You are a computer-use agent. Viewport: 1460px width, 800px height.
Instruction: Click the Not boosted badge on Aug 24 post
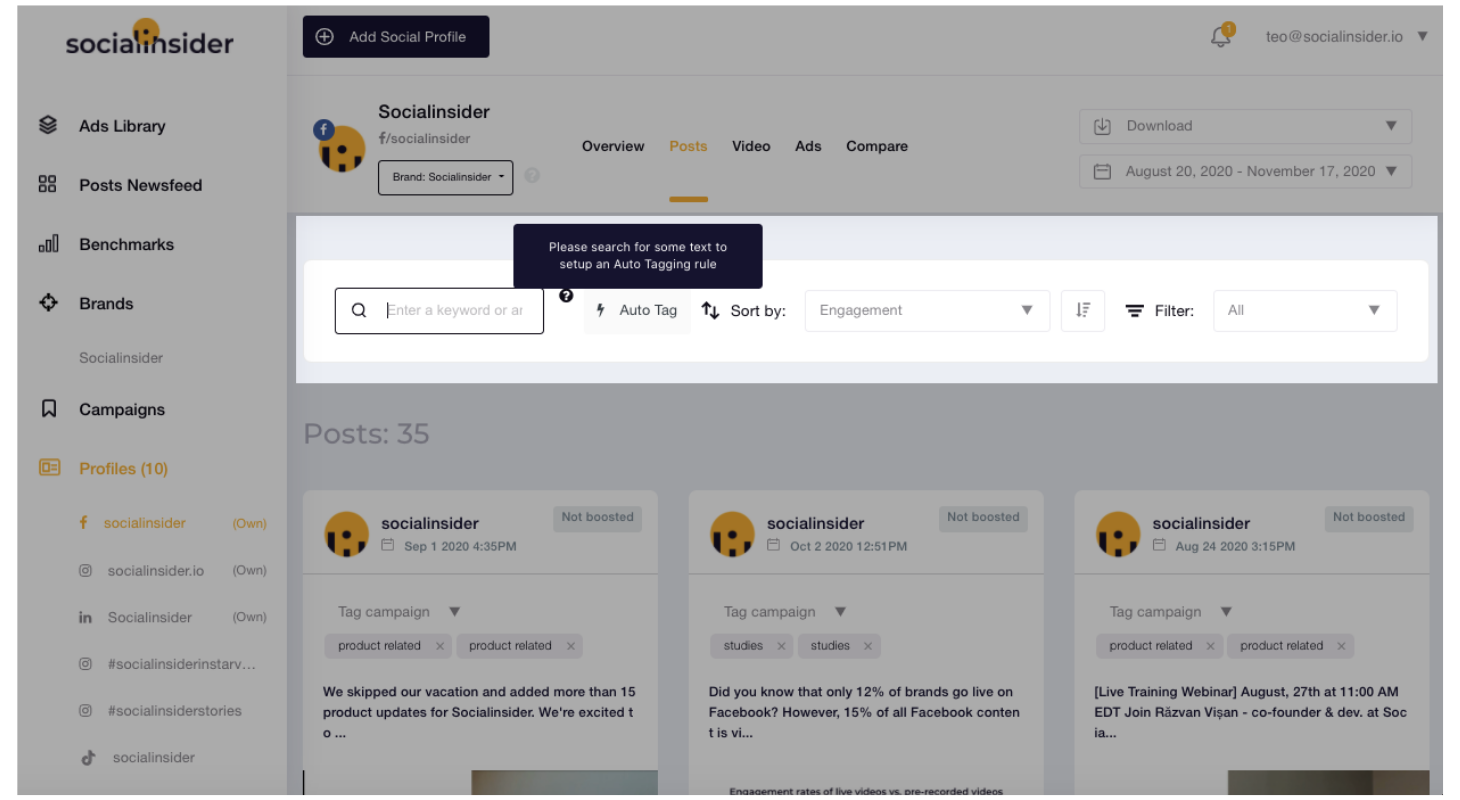1369,517
